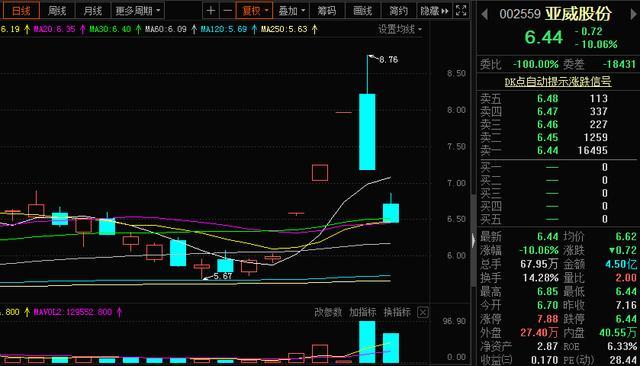Go to next stock with right arrow
640x366 pixels.
(634, 15)
